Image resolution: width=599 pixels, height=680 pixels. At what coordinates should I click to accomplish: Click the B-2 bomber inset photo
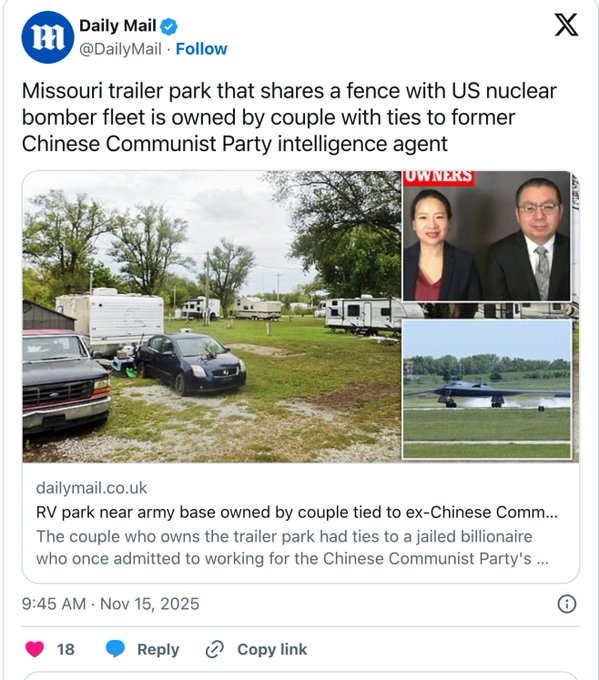click(487, 389)
